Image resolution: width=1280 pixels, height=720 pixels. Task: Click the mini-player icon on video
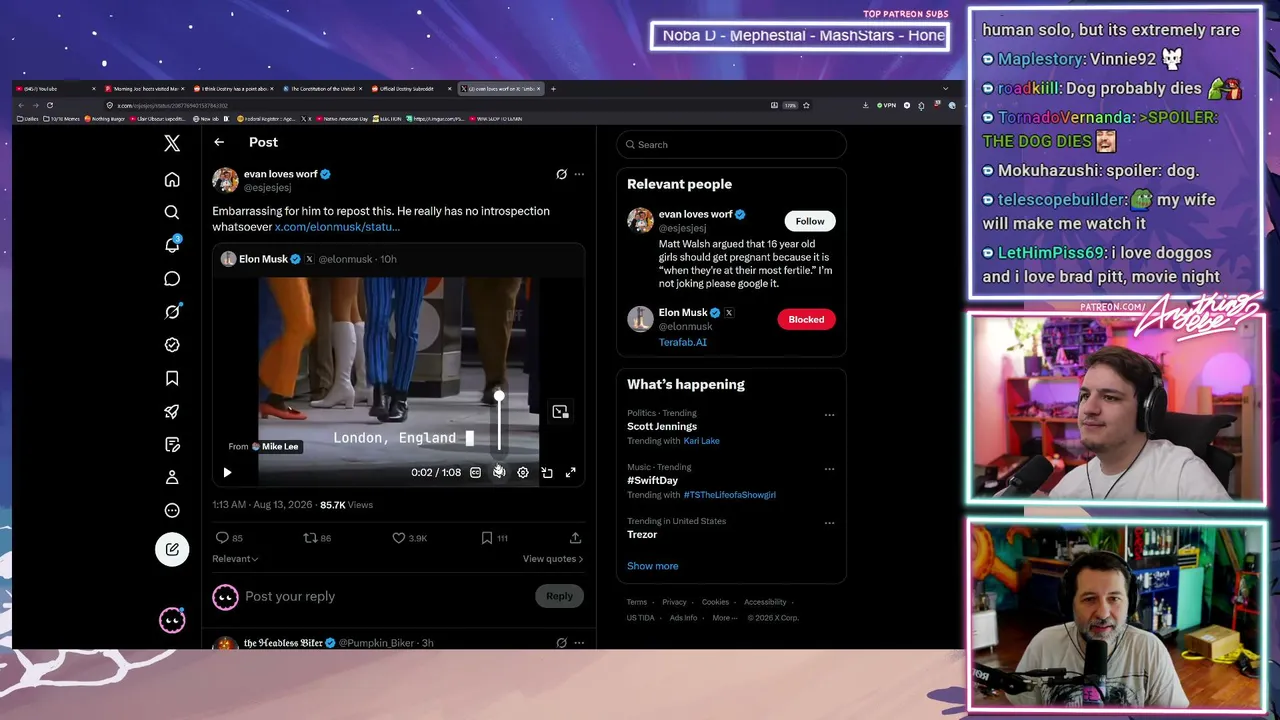point(560,412)
